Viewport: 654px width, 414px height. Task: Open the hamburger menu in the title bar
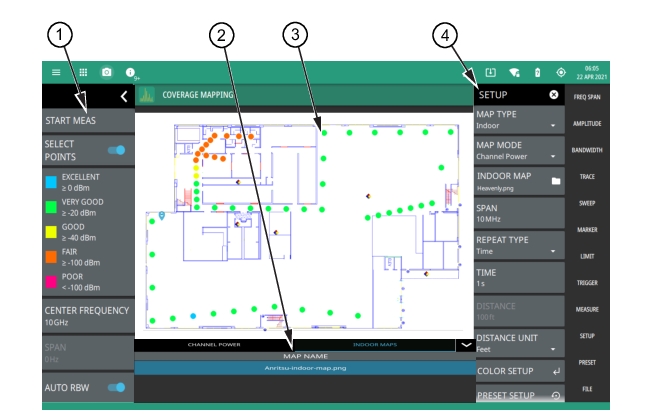click(x=57, y=73)
